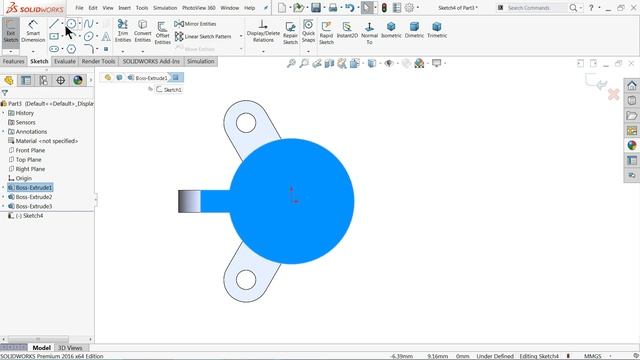640x360 pixels.
Task: Switch to Trimetric view
Action: (437, 30)
